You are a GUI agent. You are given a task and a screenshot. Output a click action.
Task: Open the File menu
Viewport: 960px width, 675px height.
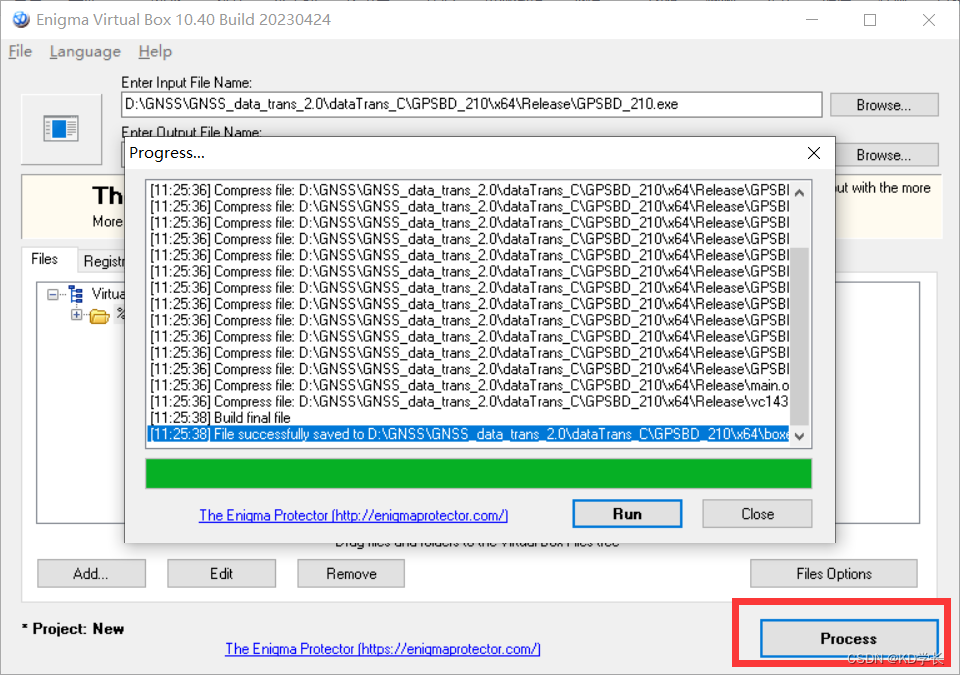pos(19,51)
